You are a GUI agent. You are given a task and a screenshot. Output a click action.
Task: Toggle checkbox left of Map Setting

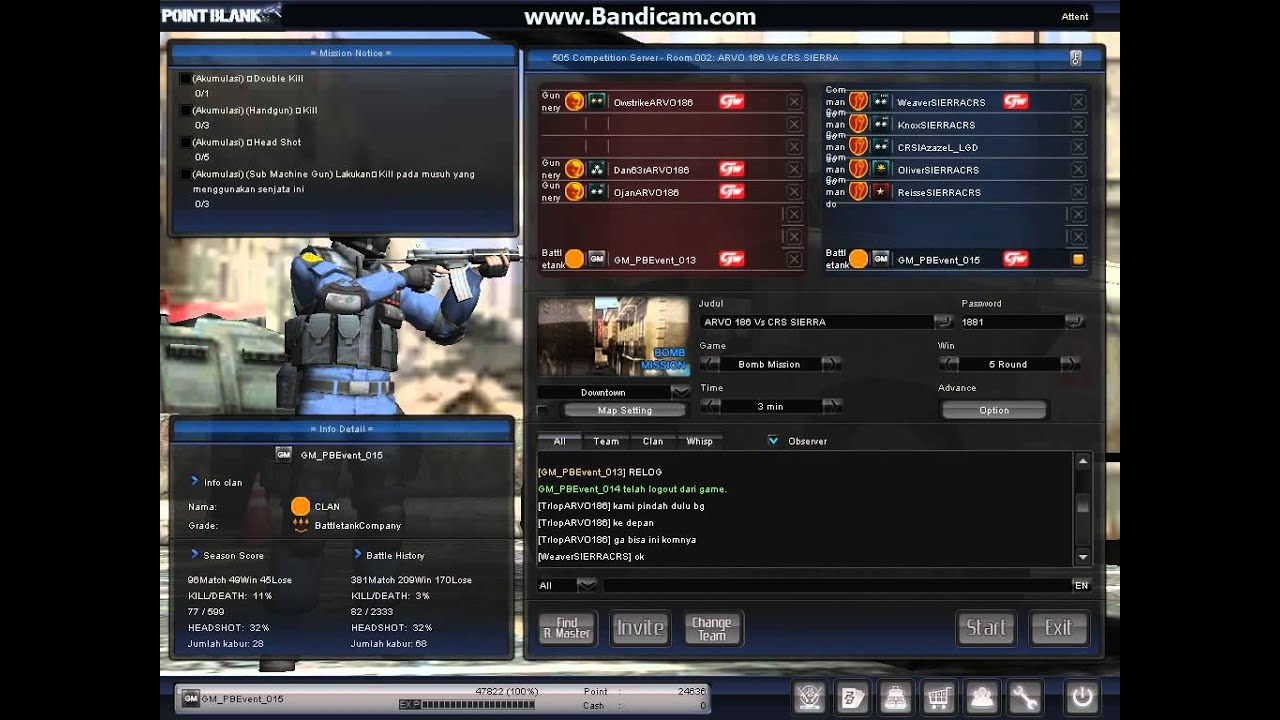(x=543, y=411)
